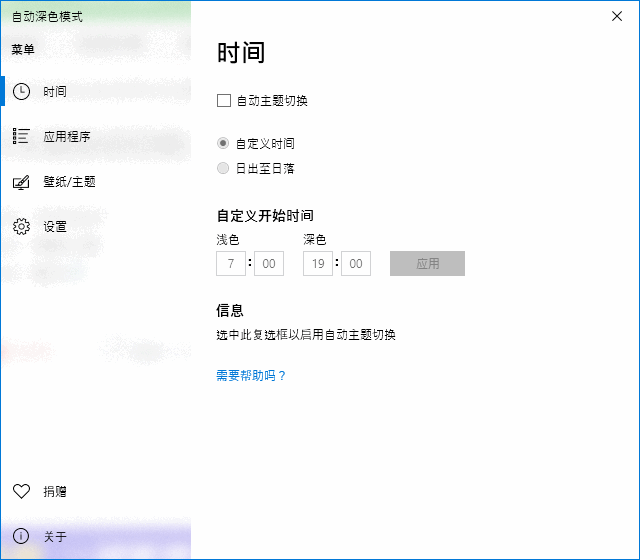Open the 应用程序 menu entry
This screenshot has width=640, height=560.
coord(96,136)
